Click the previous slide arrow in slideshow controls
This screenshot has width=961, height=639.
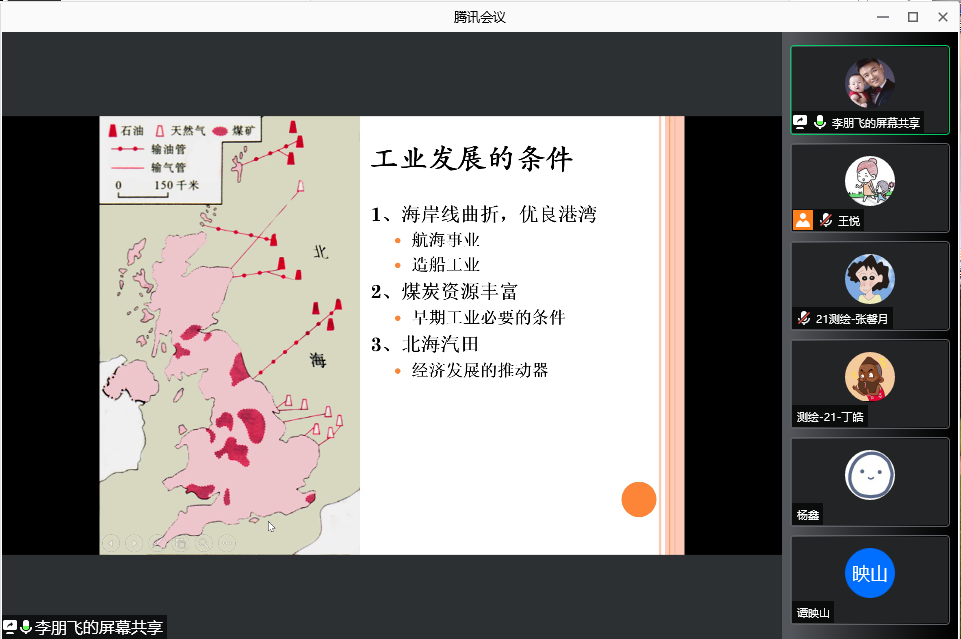[x=110, y=543]
